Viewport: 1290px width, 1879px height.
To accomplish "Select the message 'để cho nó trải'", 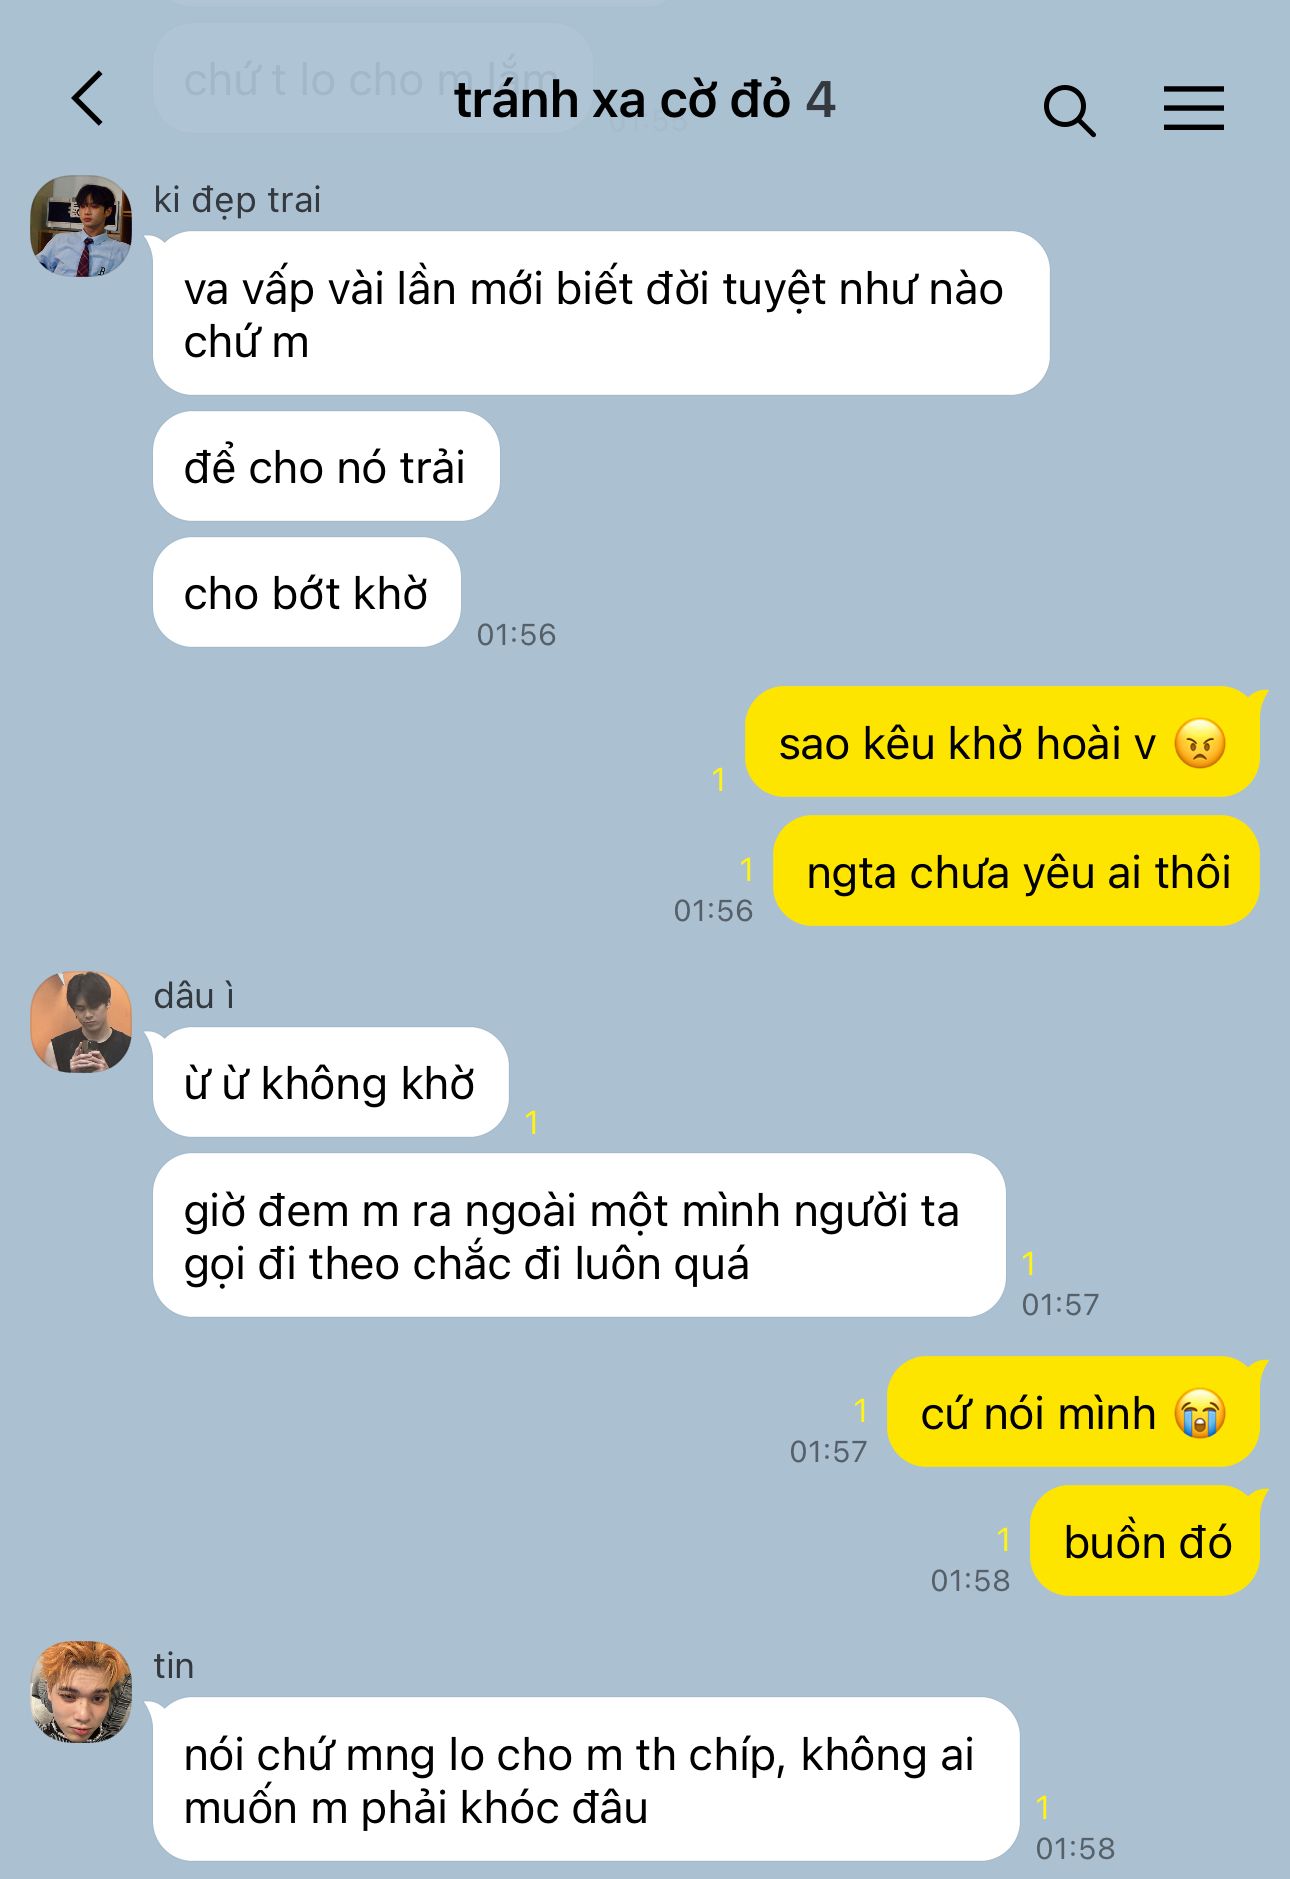I will [326, 466].
